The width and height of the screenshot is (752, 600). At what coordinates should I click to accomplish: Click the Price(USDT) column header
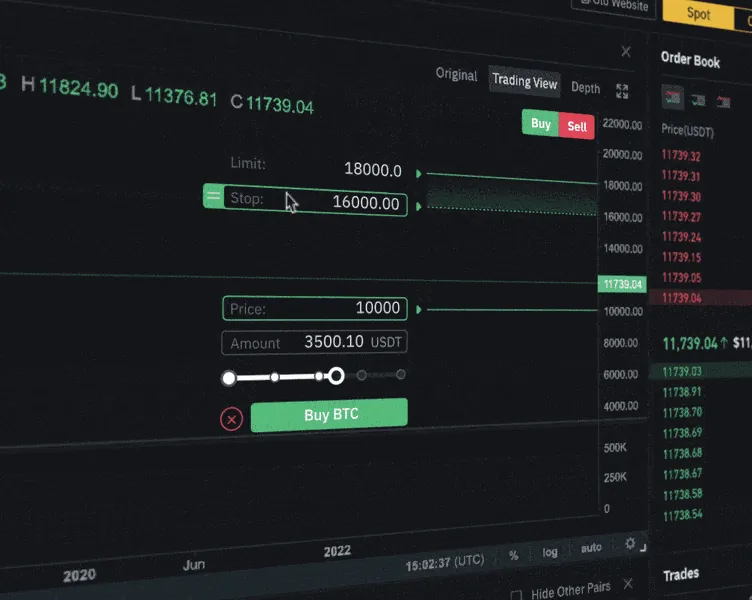point(687,130)
